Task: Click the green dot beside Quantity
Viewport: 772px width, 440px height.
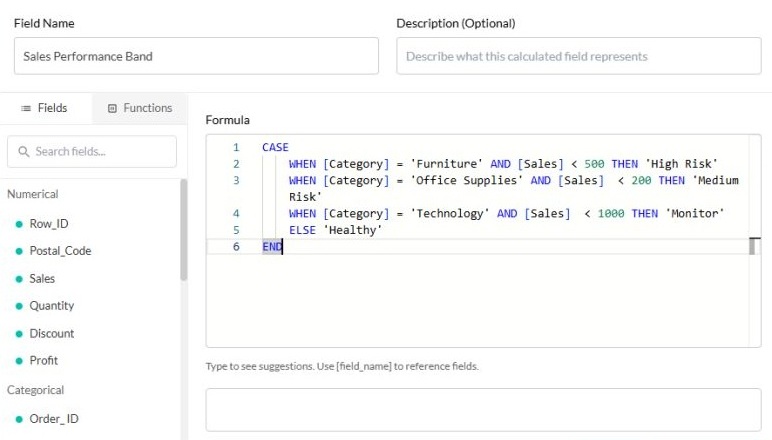Action: click(19, 306)
